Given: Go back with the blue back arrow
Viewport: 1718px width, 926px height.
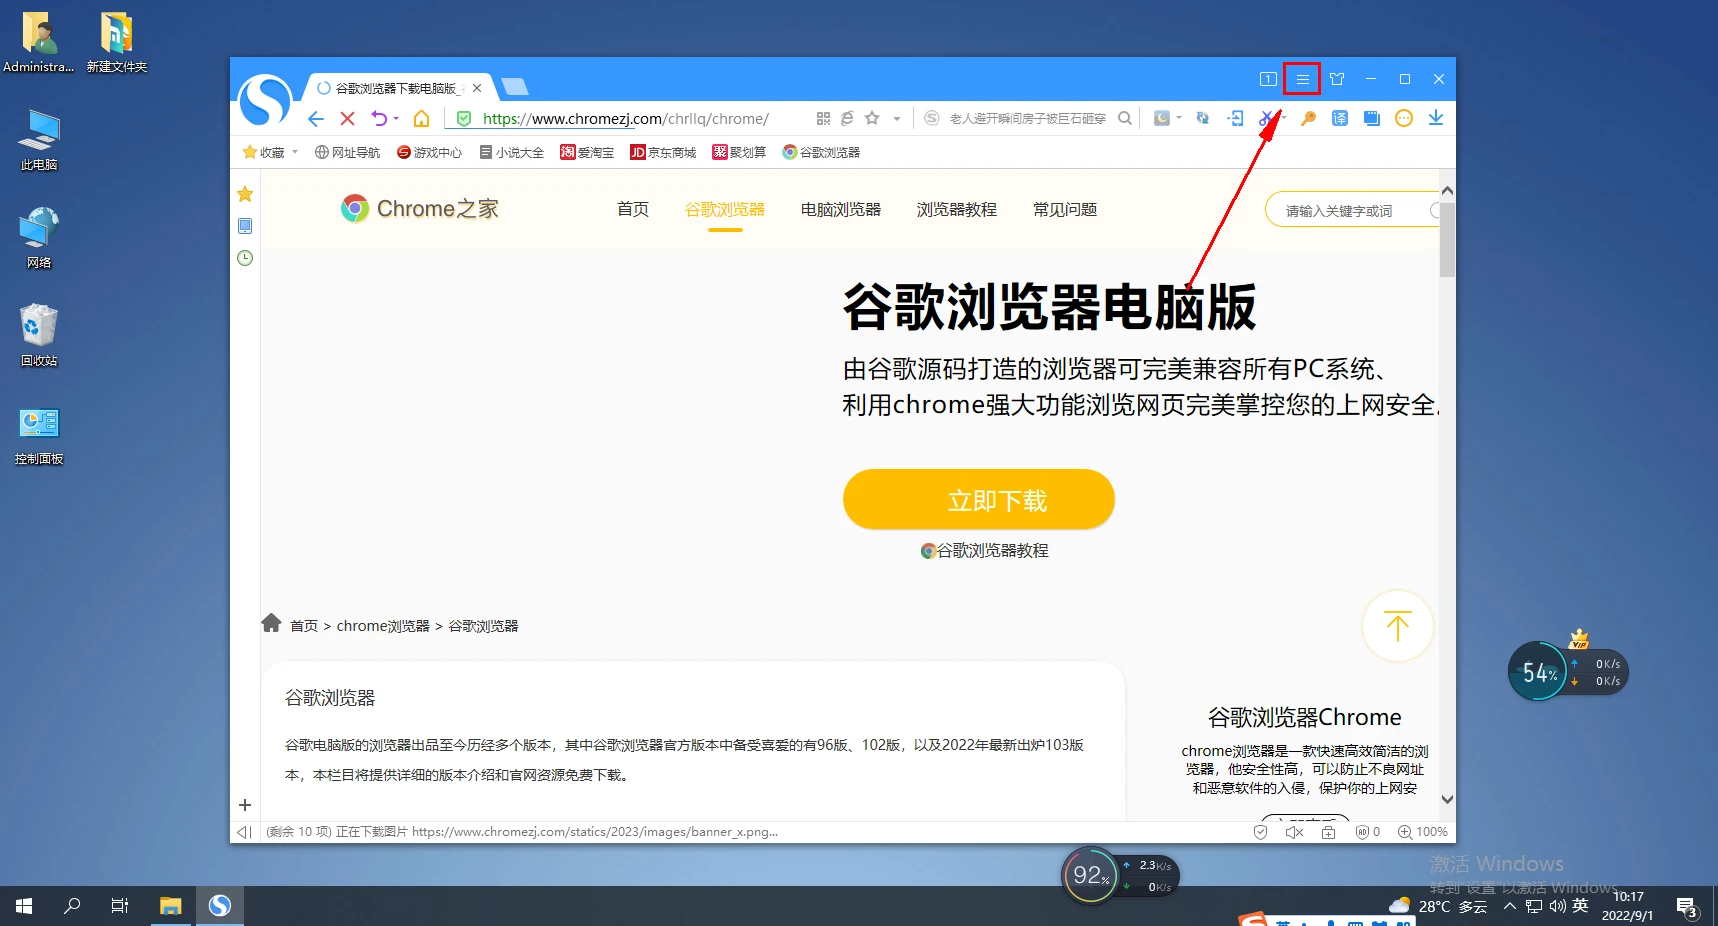Looking at the screenshot, I should pos(316,119).
